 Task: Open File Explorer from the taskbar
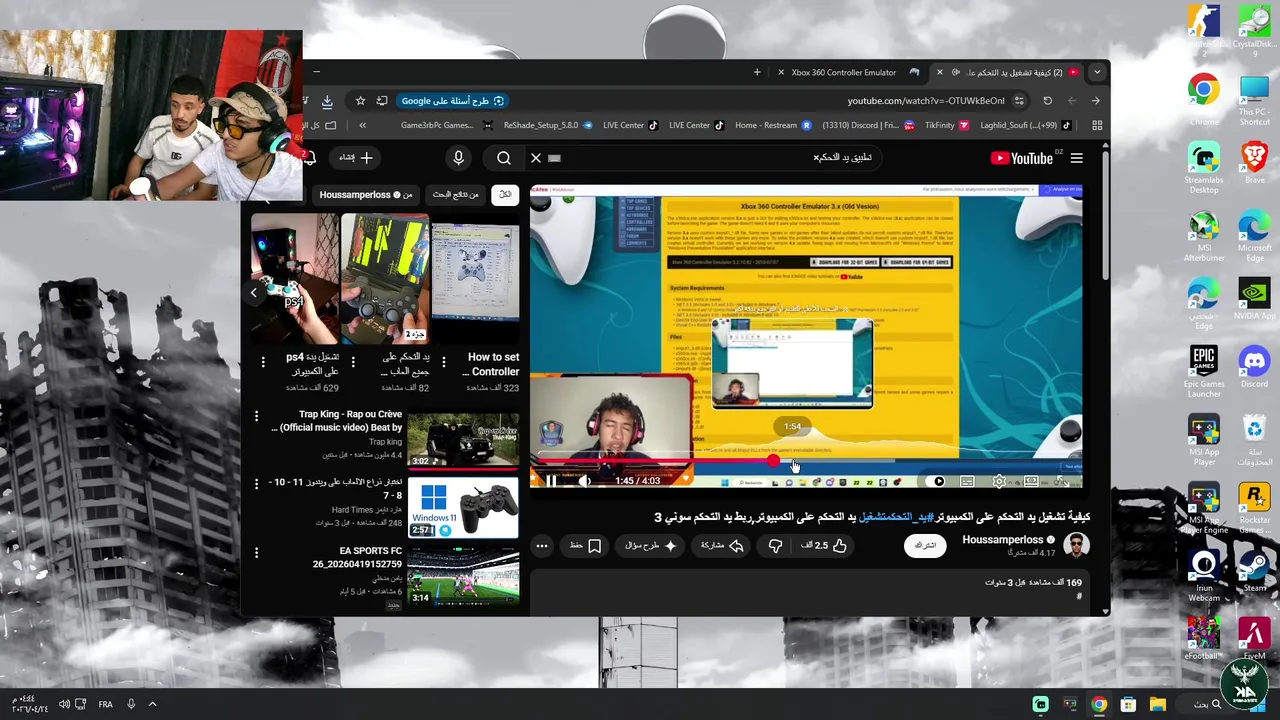(1157, 704)
